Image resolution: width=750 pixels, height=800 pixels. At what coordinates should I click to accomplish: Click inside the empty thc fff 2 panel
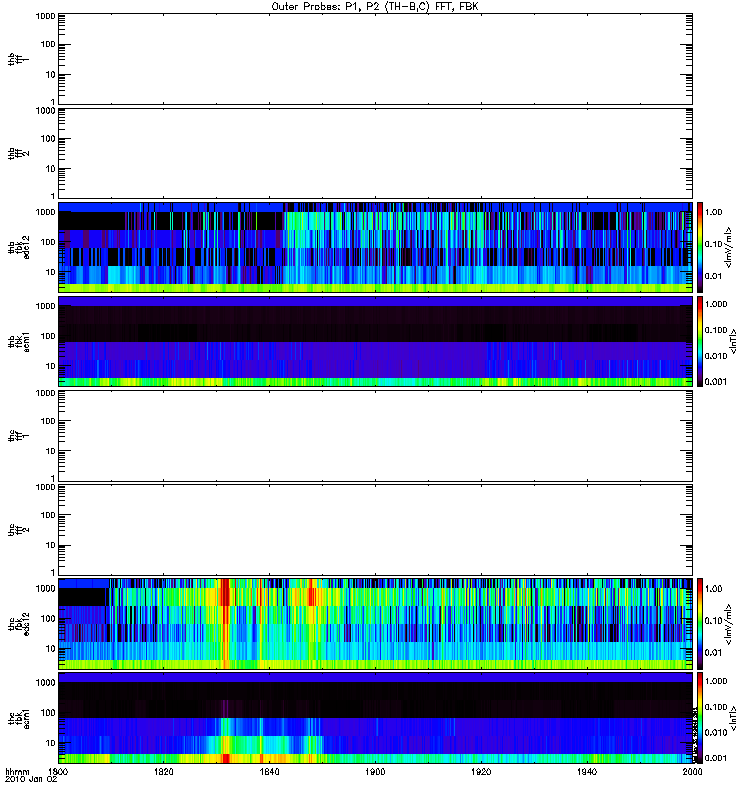(x=376, y=530)
